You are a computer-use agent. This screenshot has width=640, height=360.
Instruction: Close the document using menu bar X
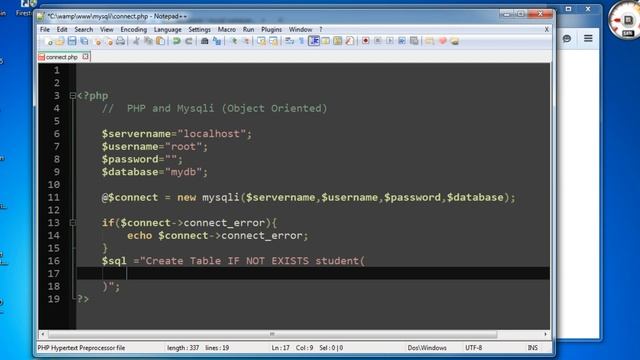coord(547,29)
